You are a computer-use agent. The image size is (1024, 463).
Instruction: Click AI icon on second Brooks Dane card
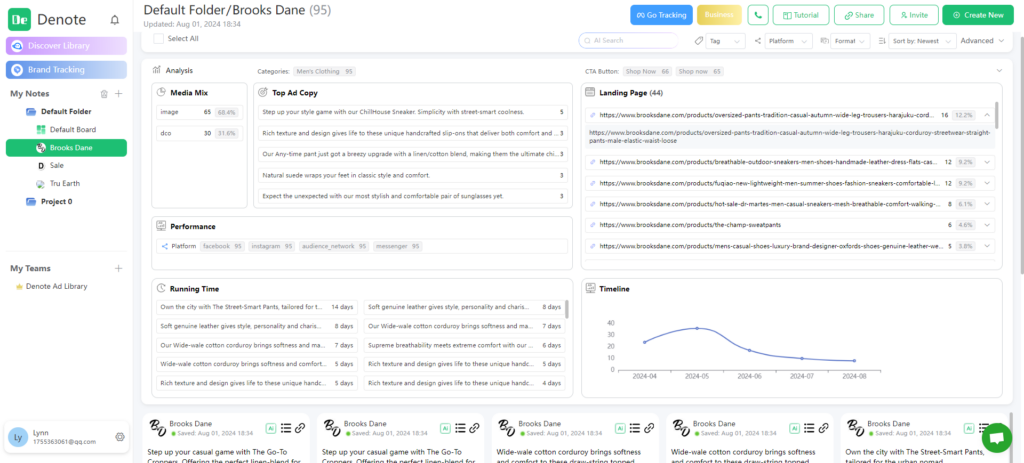click(x=445, y=428)
